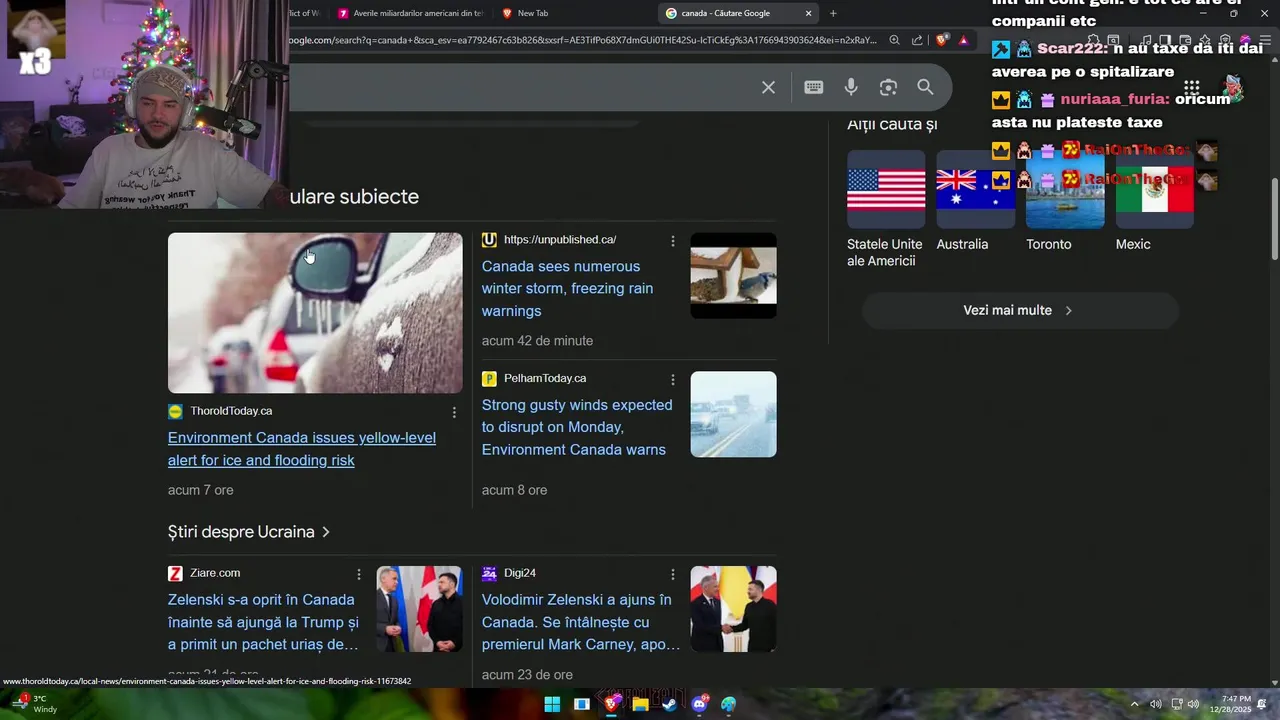Click the PelhamToday.ca source label
Screen dimensions: 1280x720
(545, 379)
